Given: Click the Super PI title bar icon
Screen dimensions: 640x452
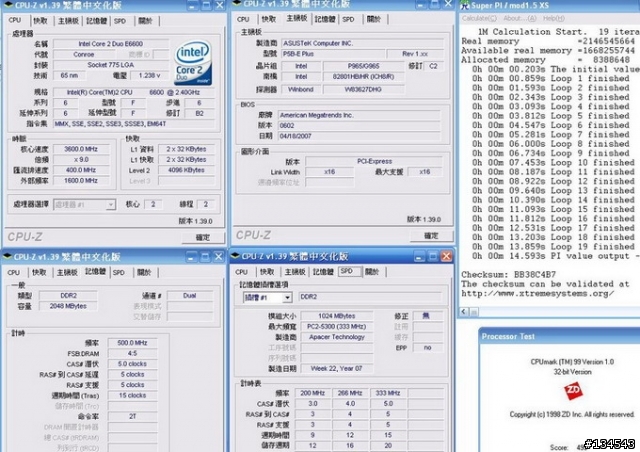Looking at the screenshot, I should pos(464,5).
